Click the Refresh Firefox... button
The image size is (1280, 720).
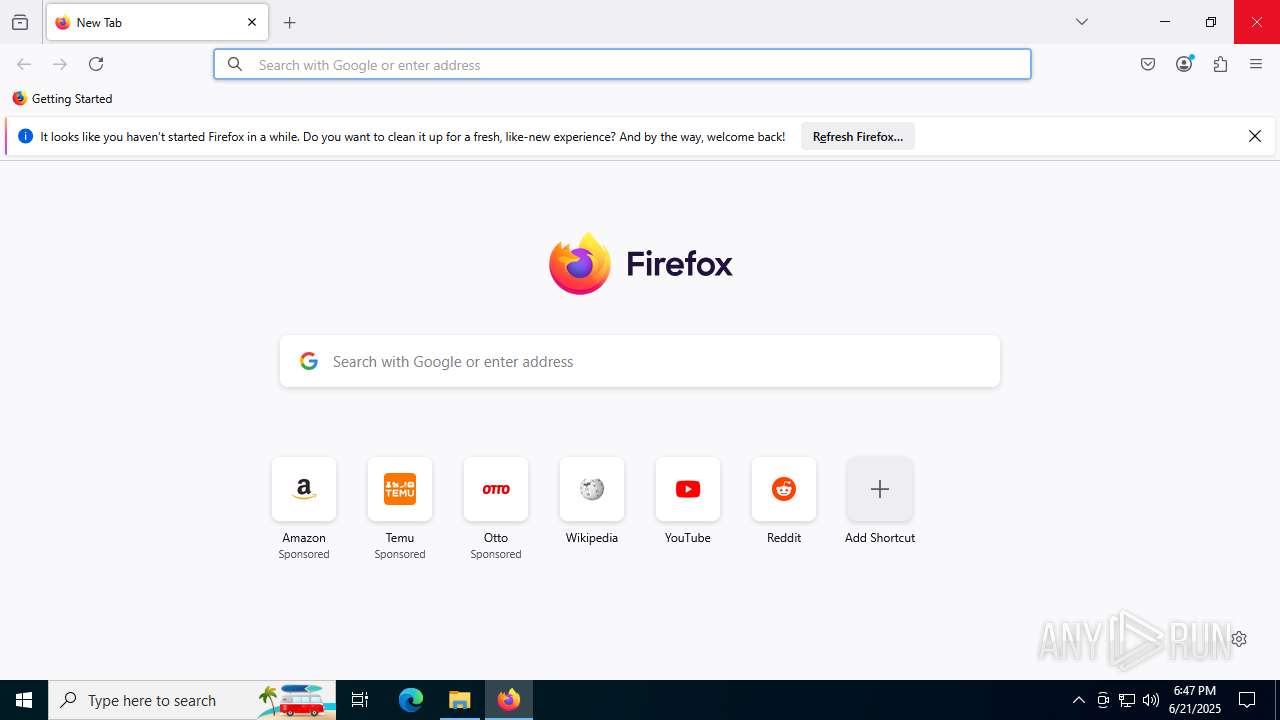pyautogui.click(x=858, y=137)
